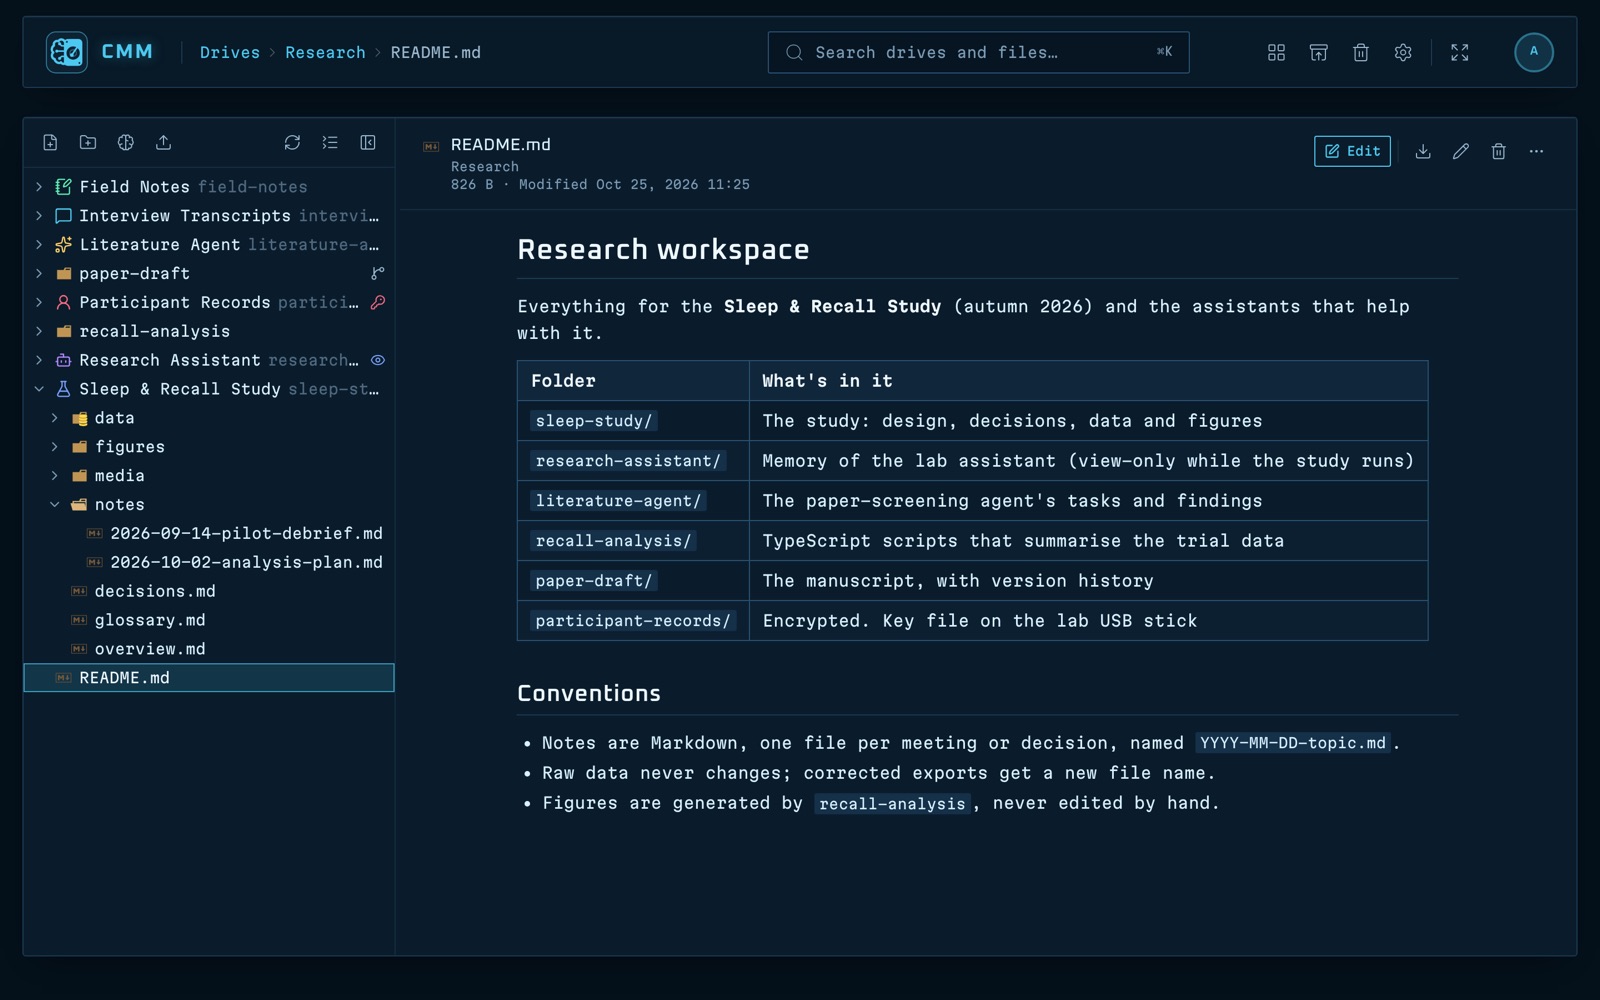The height and width of the screenshot is (1000, 1600).
Task: Expand the Literature Agent drive
Action: pos(39,245)
